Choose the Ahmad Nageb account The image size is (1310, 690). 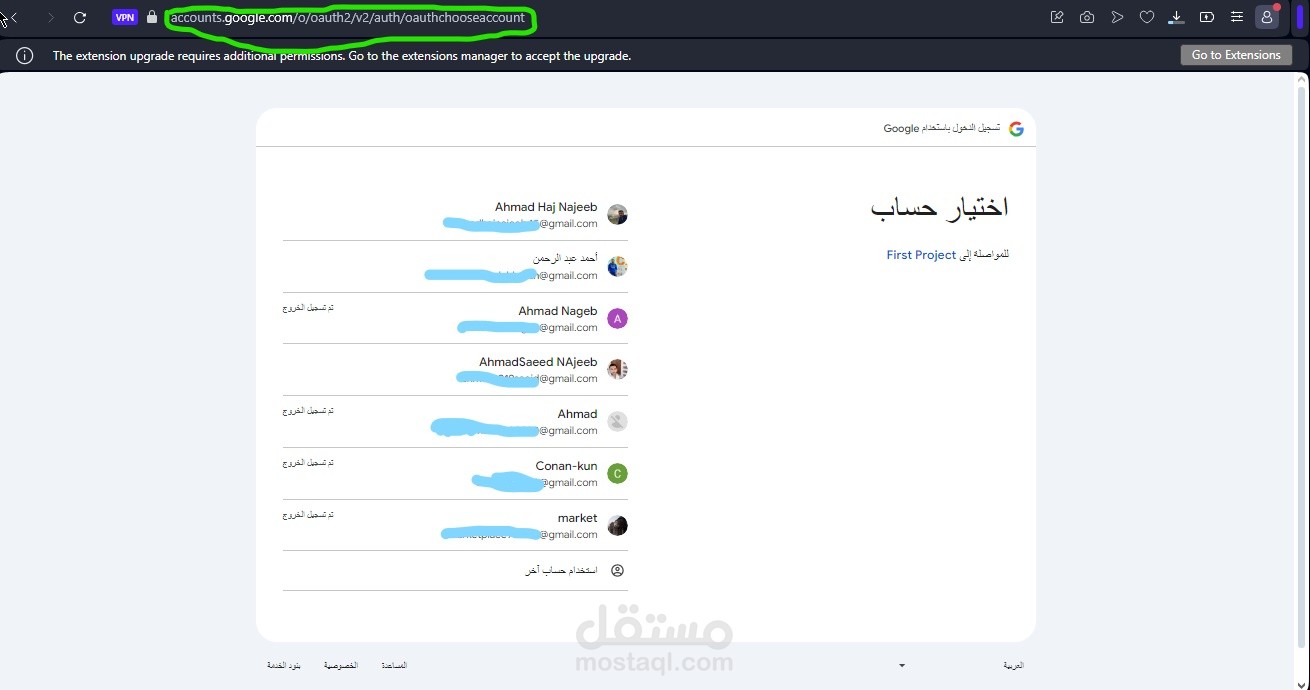tap(455, 319)
